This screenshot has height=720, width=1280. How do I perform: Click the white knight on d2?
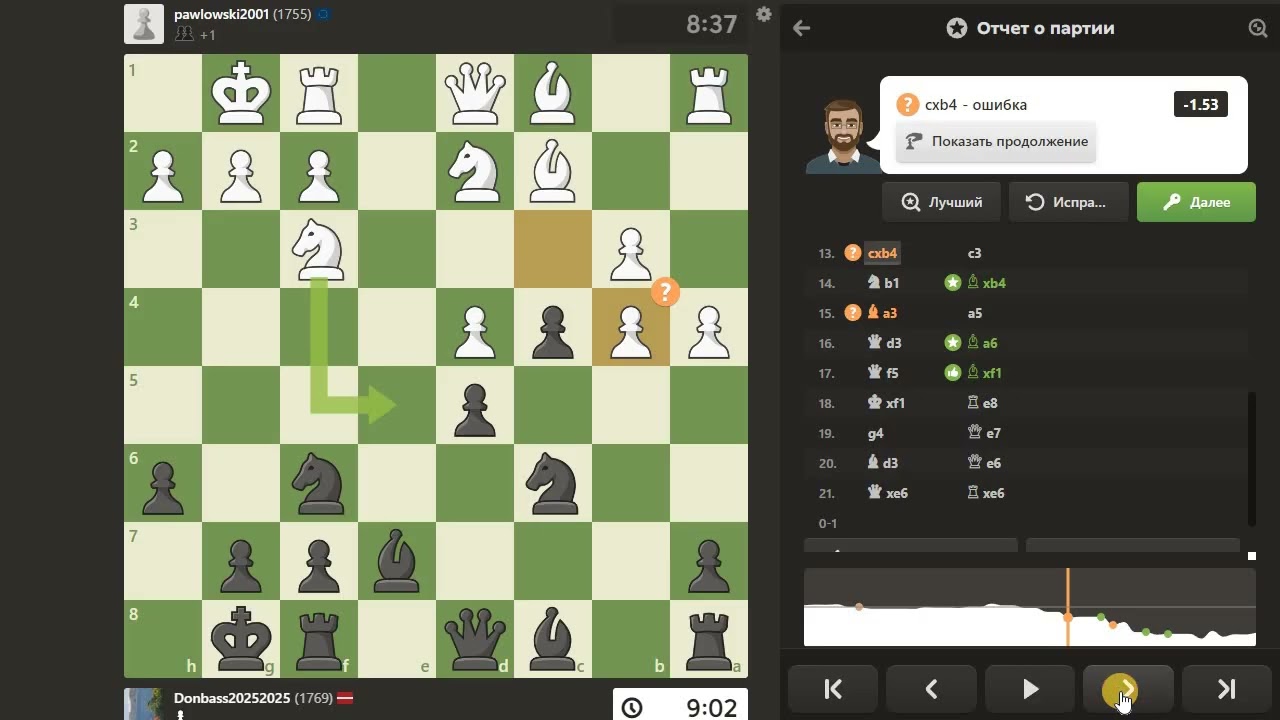(x=475, y=171)
